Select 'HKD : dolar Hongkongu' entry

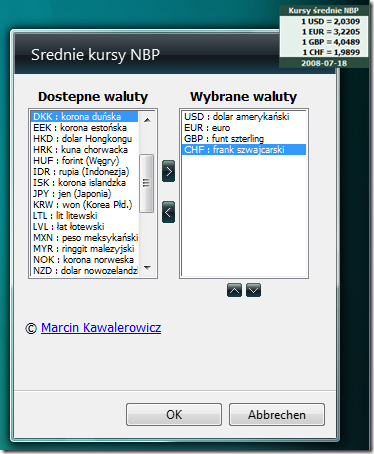coord(84,138)
